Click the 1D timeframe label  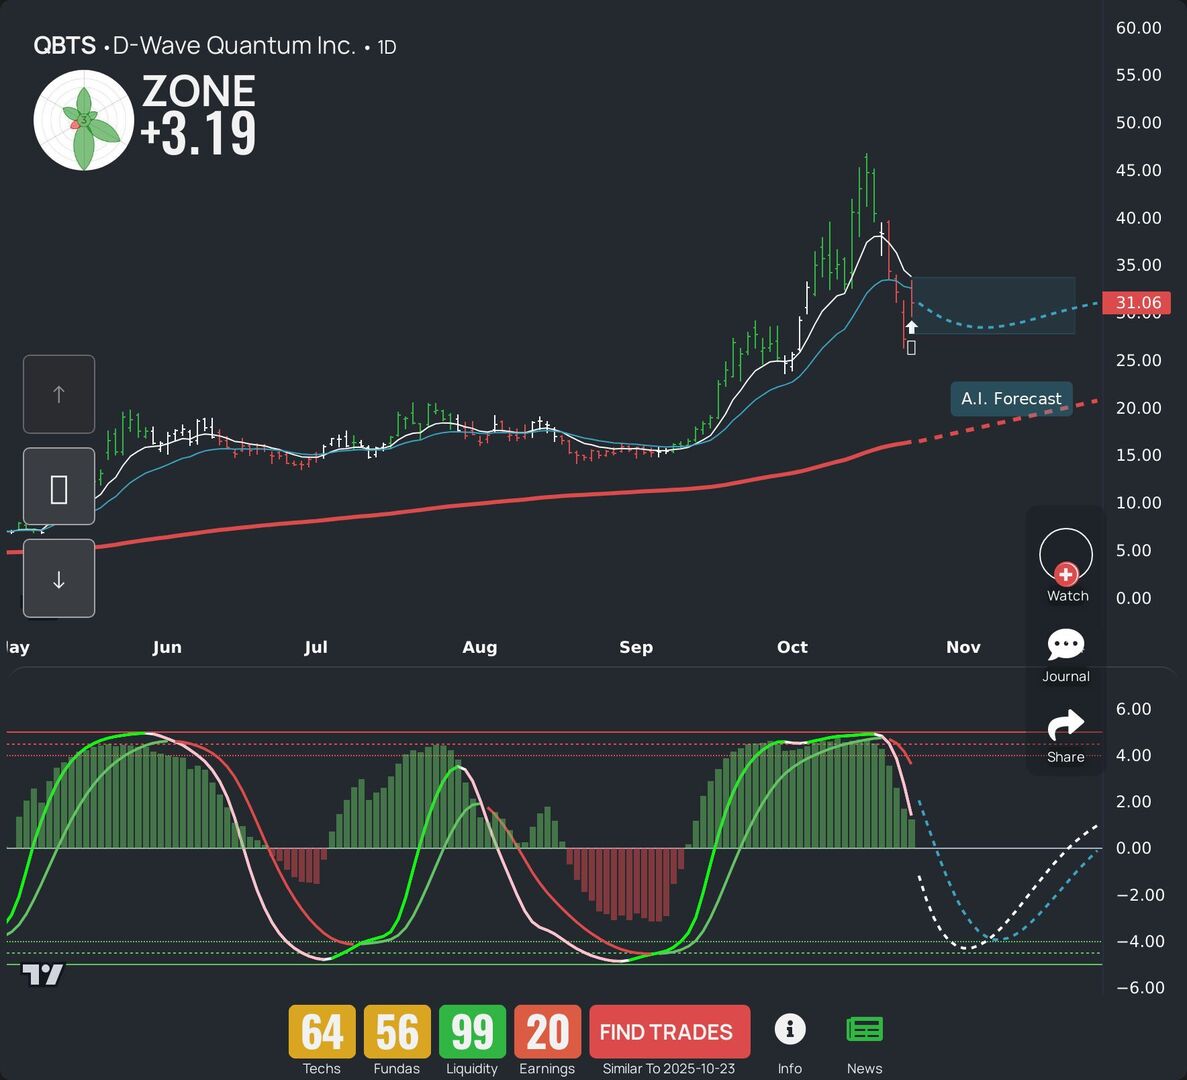click(387, 48)
